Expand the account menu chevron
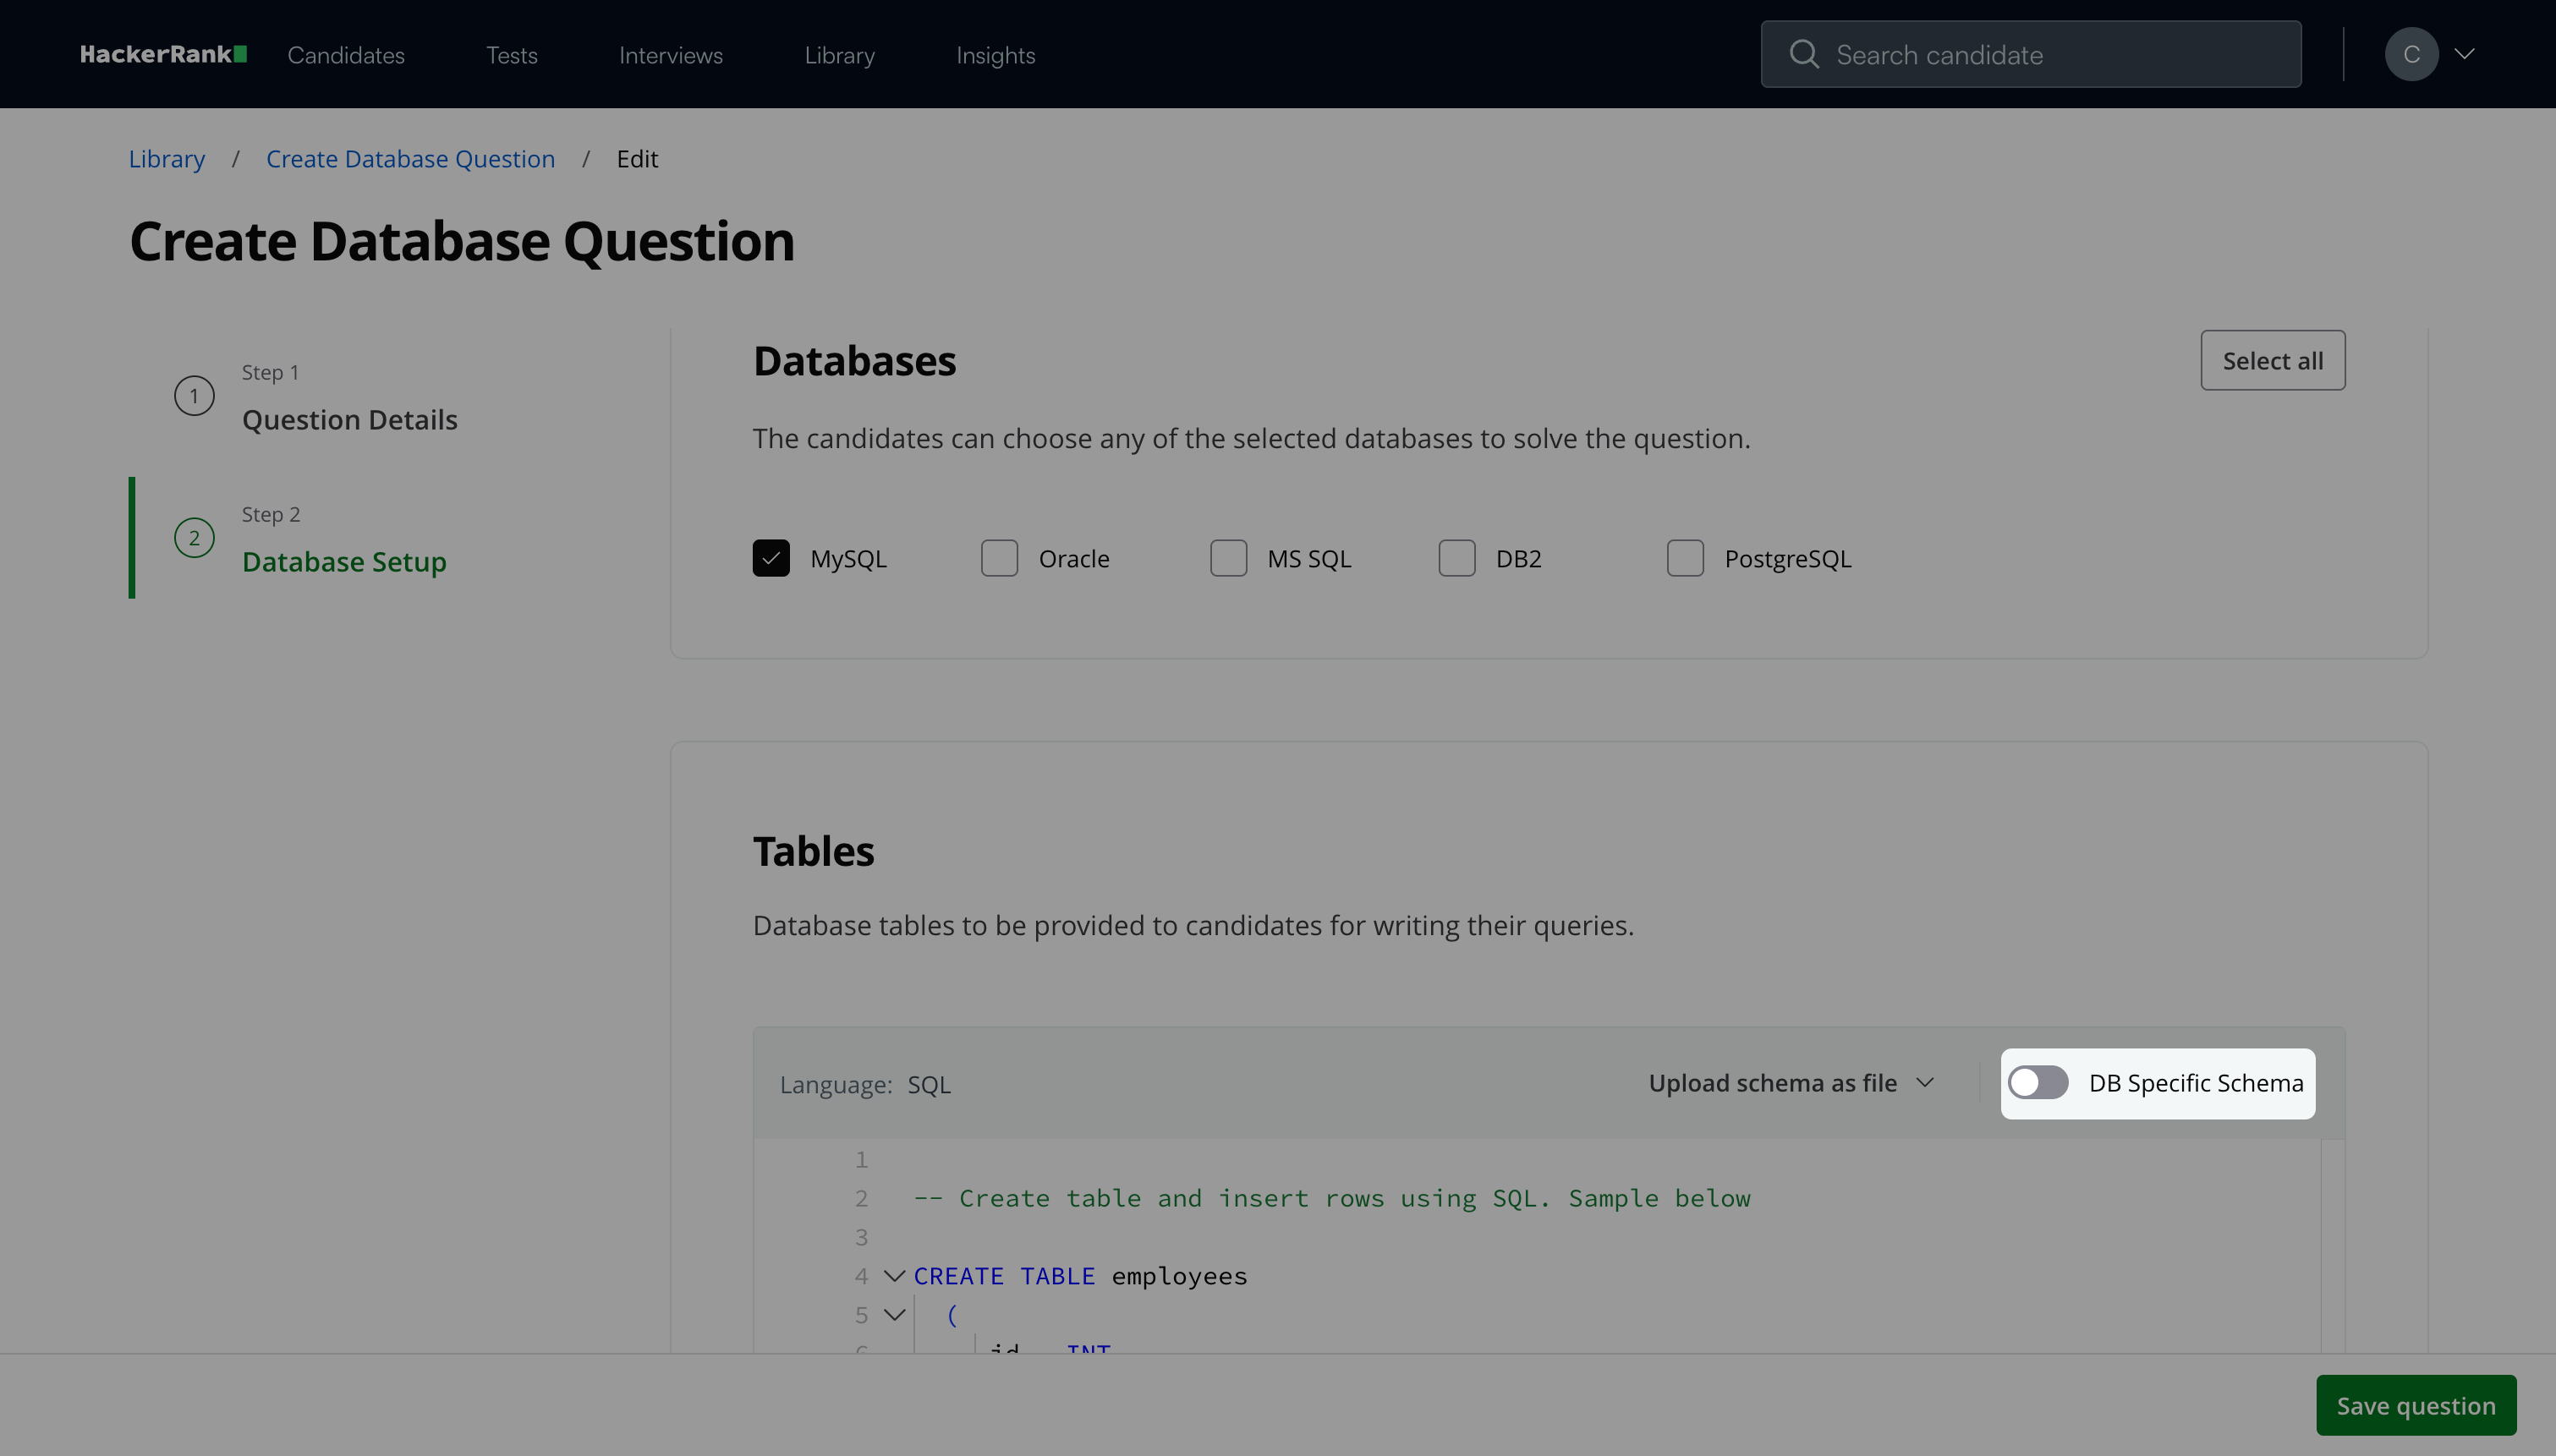This screenshot has width=2556, height=1456. coord(2465,54)
